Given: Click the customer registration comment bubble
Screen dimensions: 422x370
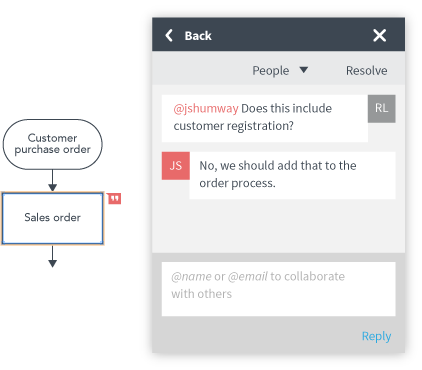Looking at the screenshot, I should [265, 118].
